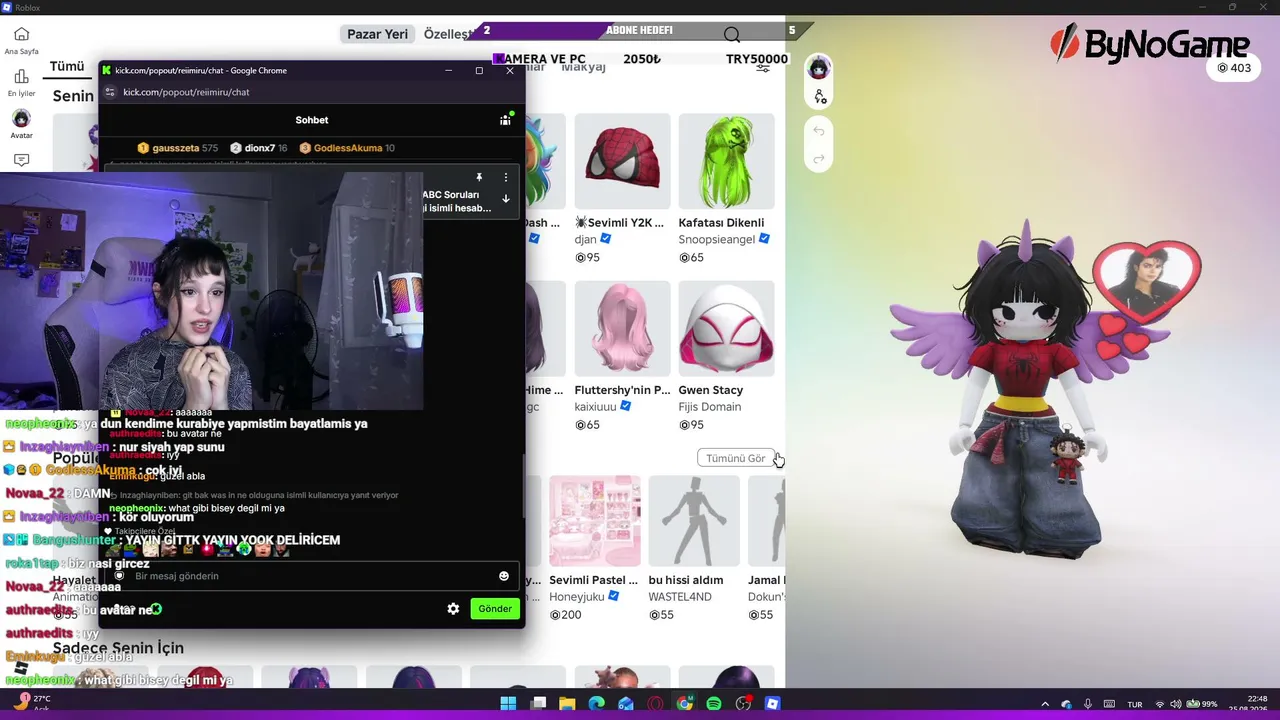Image resolution: width=1280 pixels, height=720 pixels.
Task: Select the Pazar Yeri tab
Action: click(377, 34)
